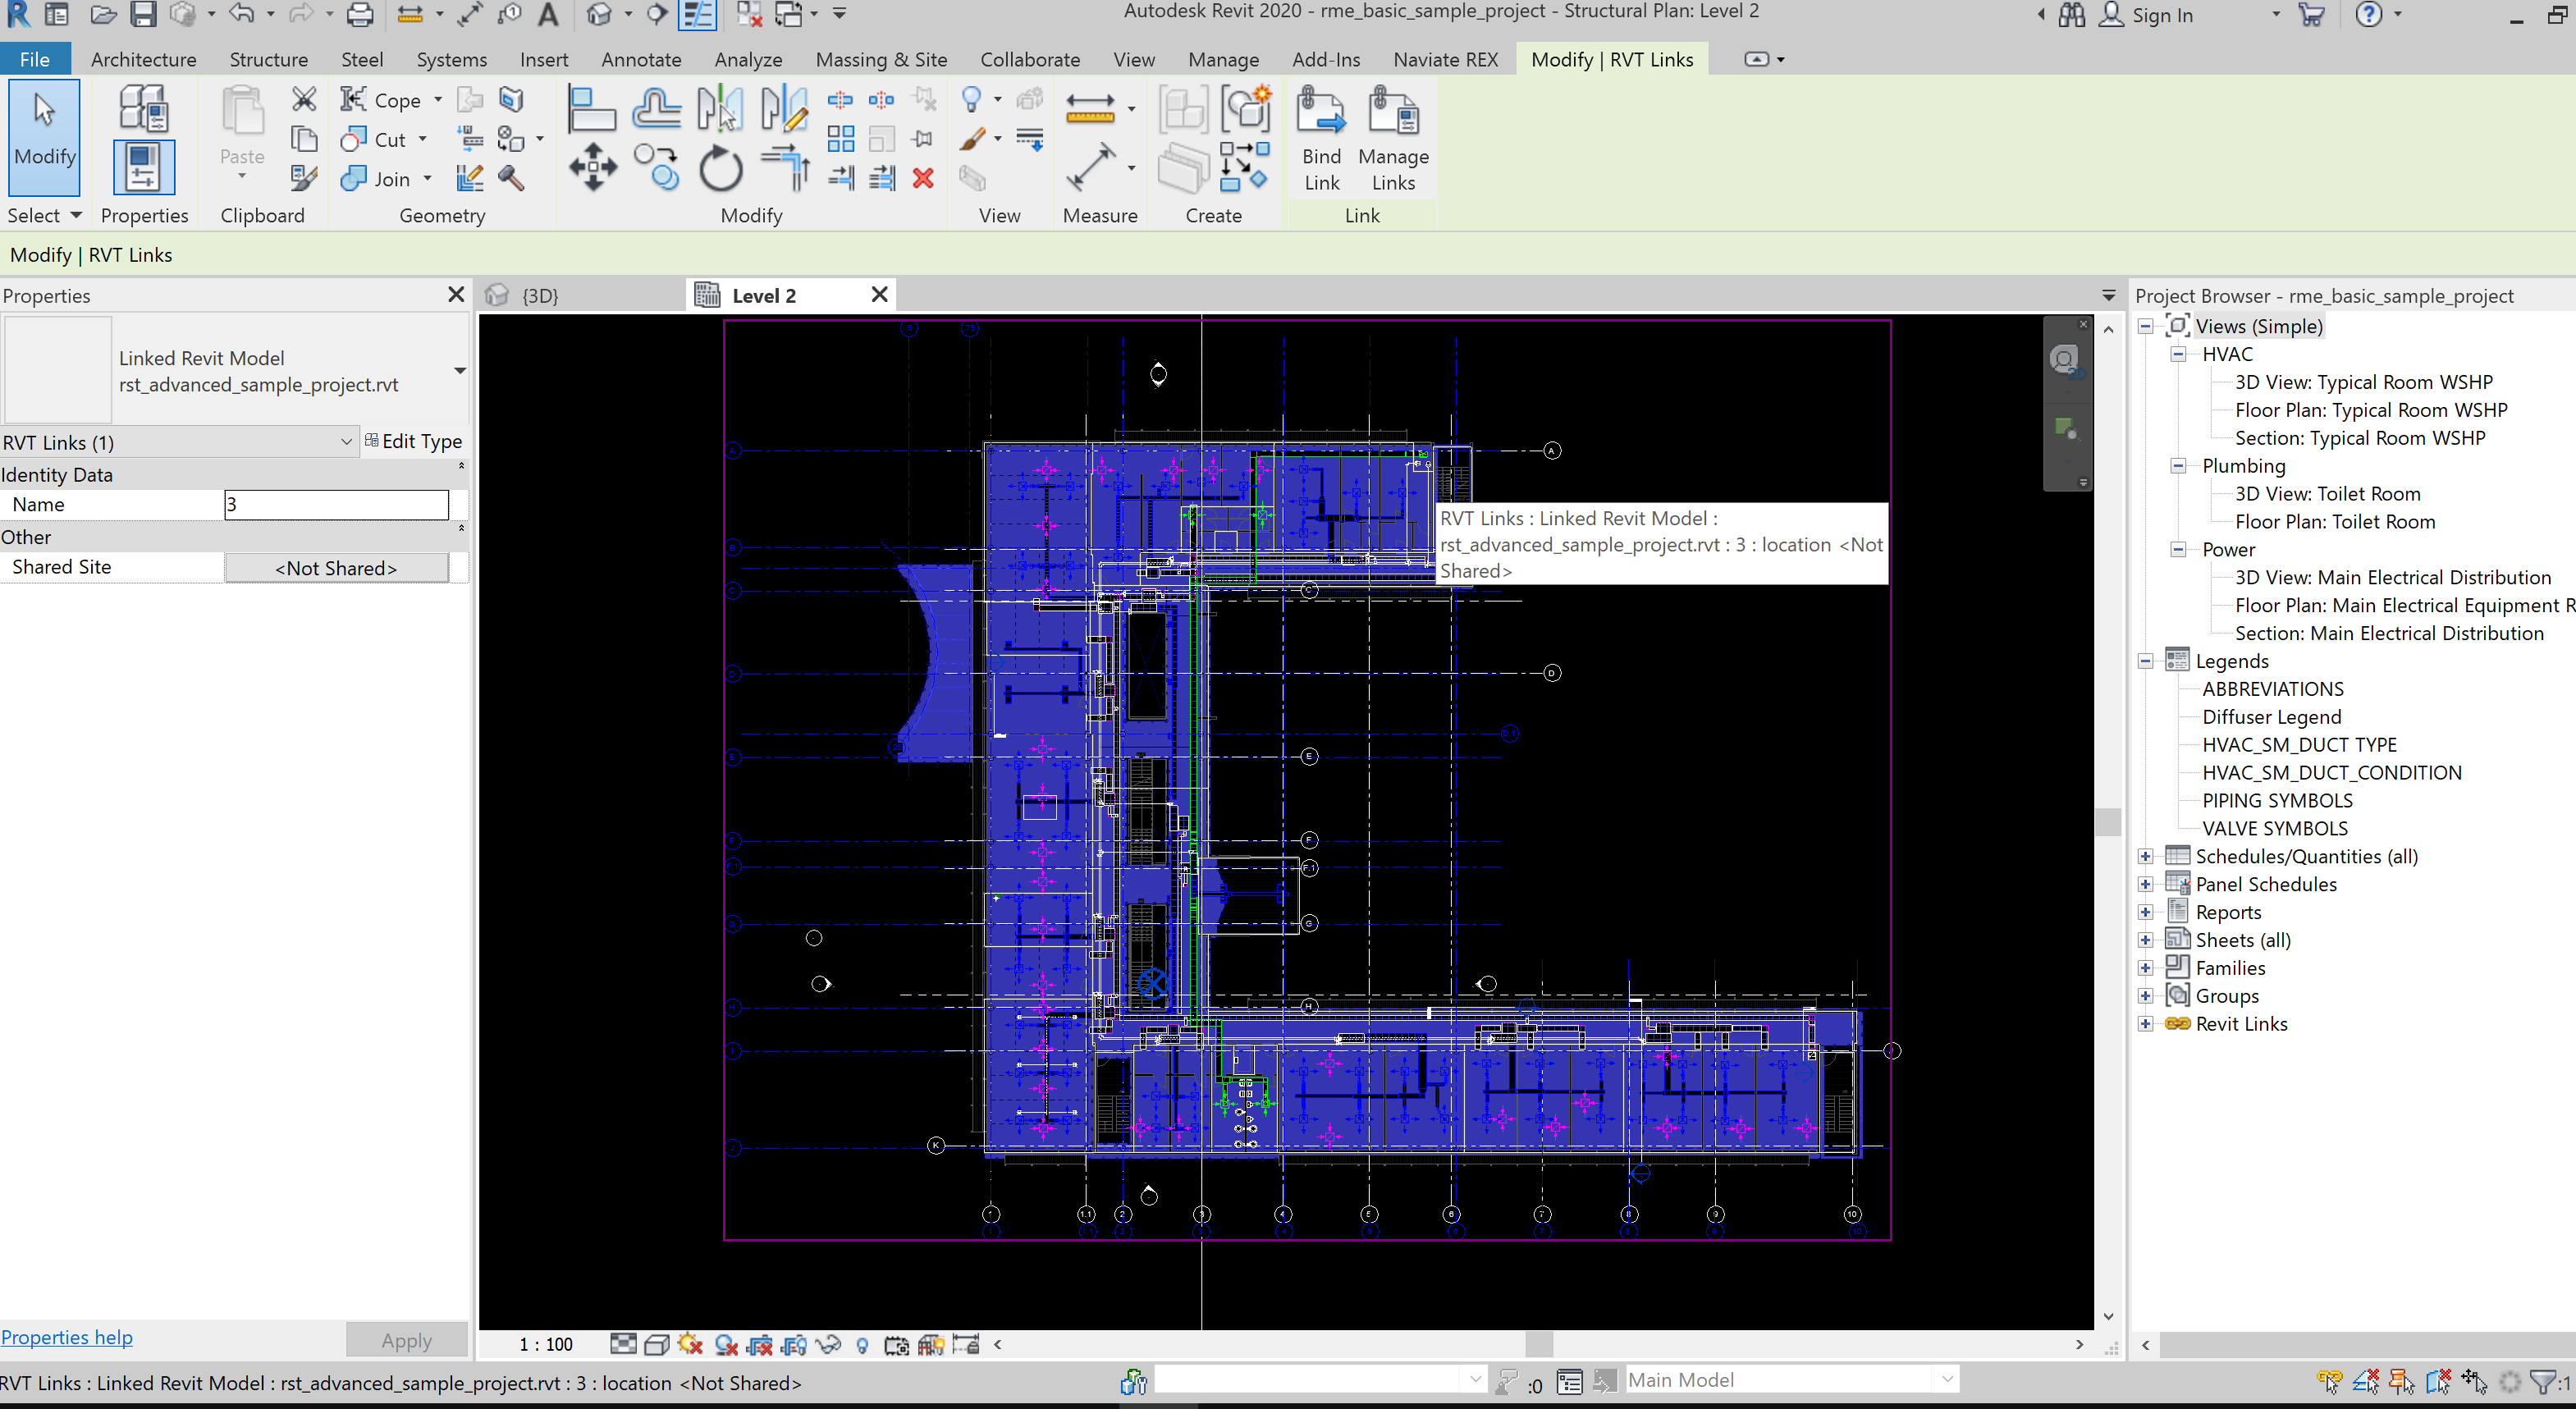
Task: Open the Cope dropdown arrow
Action: 437,99
